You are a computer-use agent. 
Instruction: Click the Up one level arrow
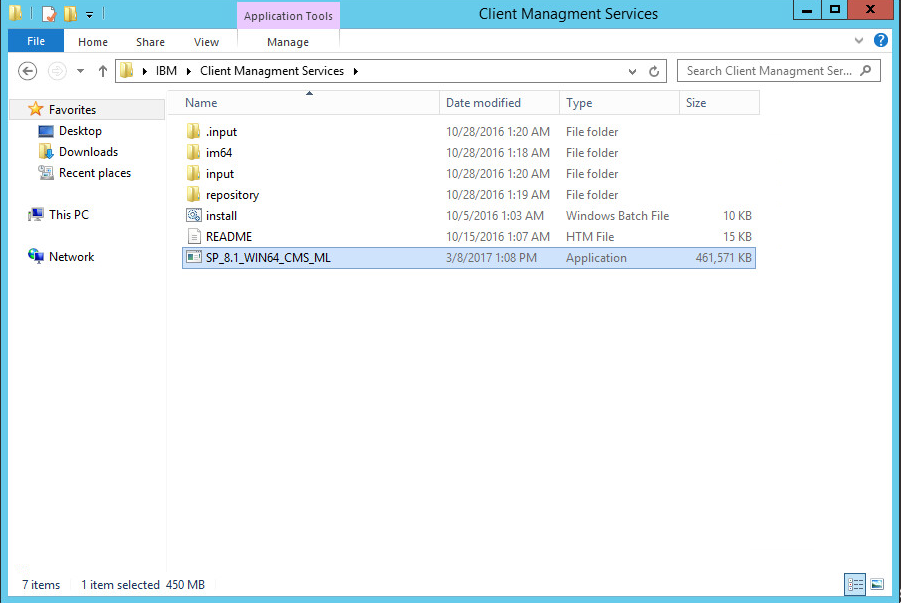(x=102, y=71)
